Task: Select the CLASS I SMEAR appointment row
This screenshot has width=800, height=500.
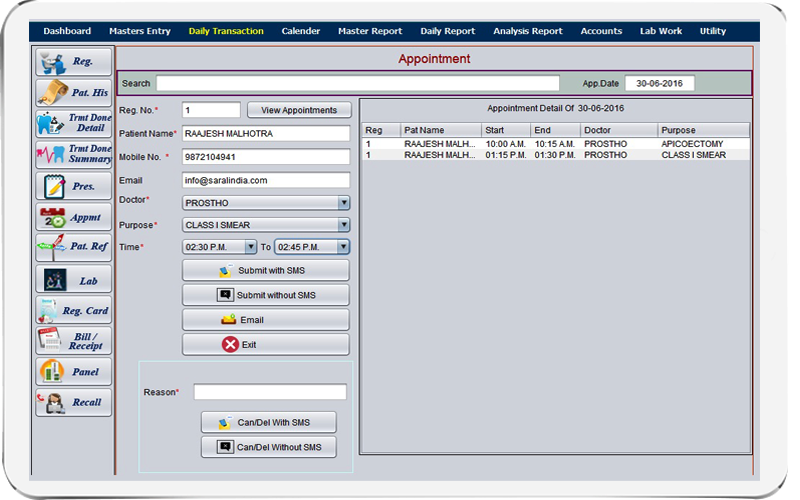Action: [556, 155]
